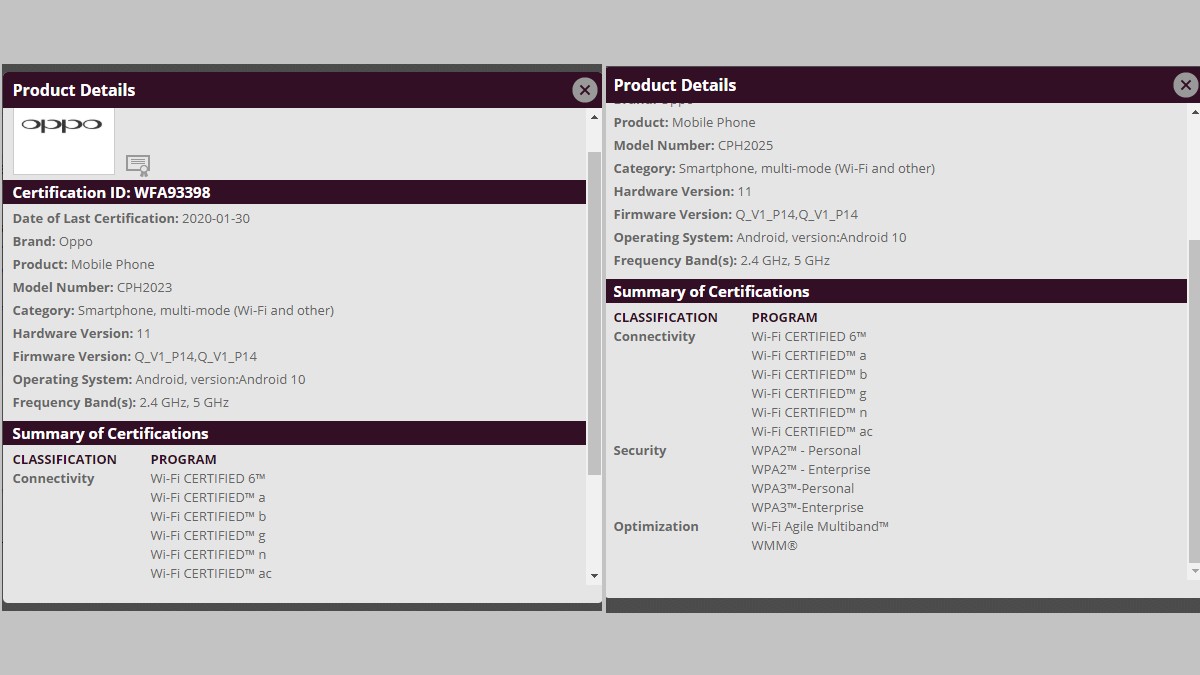Click right dialog scrollbar down arrow

click(x=1193, y=571)
